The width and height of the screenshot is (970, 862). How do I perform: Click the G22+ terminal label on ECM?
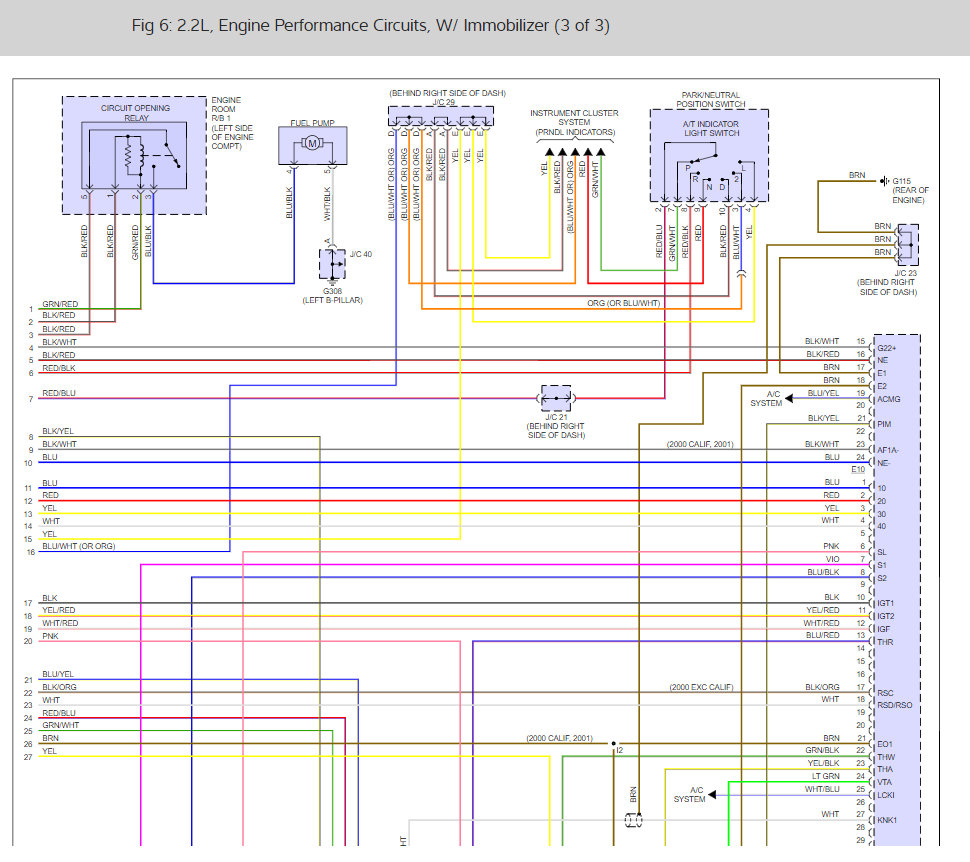[886, 348]
